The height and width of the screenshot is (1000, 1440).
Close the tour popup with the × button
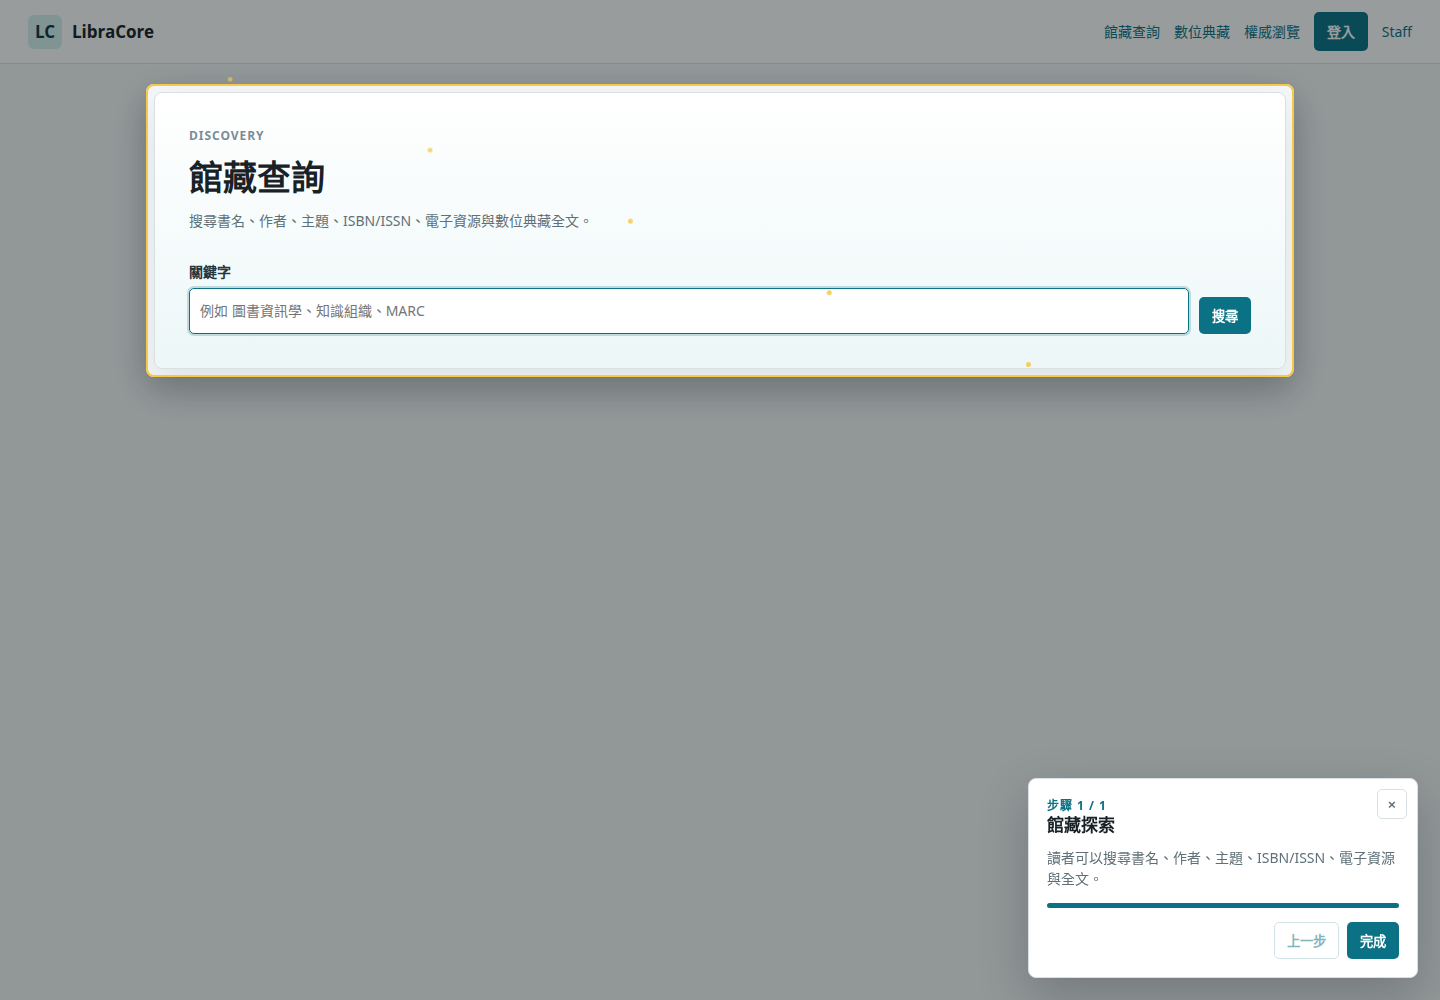click(1392, 804)
